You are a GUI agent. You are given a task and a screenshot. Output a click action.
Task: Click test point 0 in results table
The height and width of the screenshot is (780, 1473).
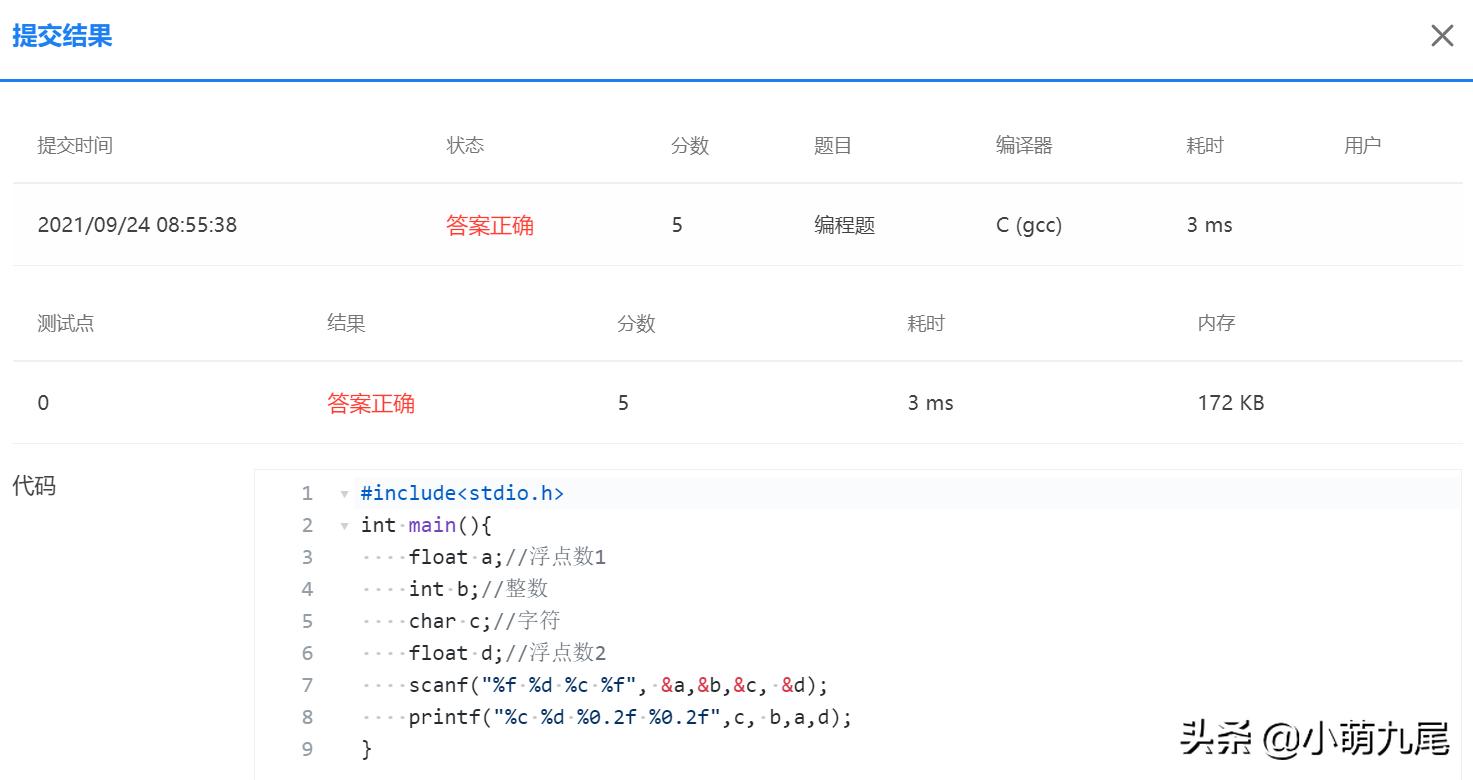point(42,402)
